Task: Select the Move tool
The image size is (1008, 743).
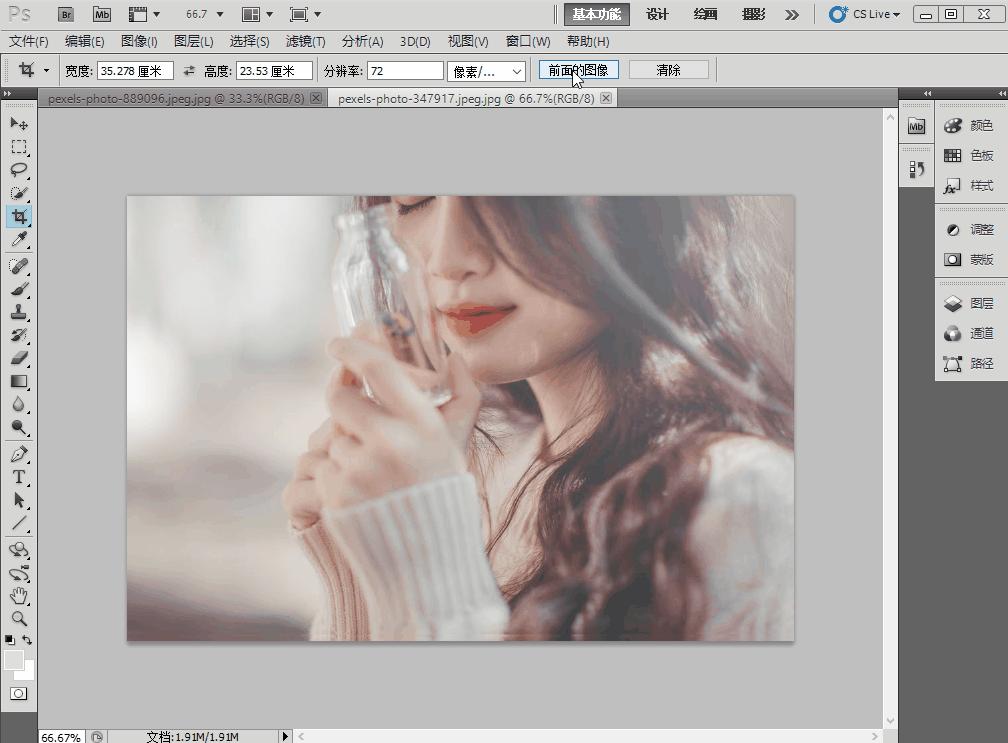Action: [18, 123]
